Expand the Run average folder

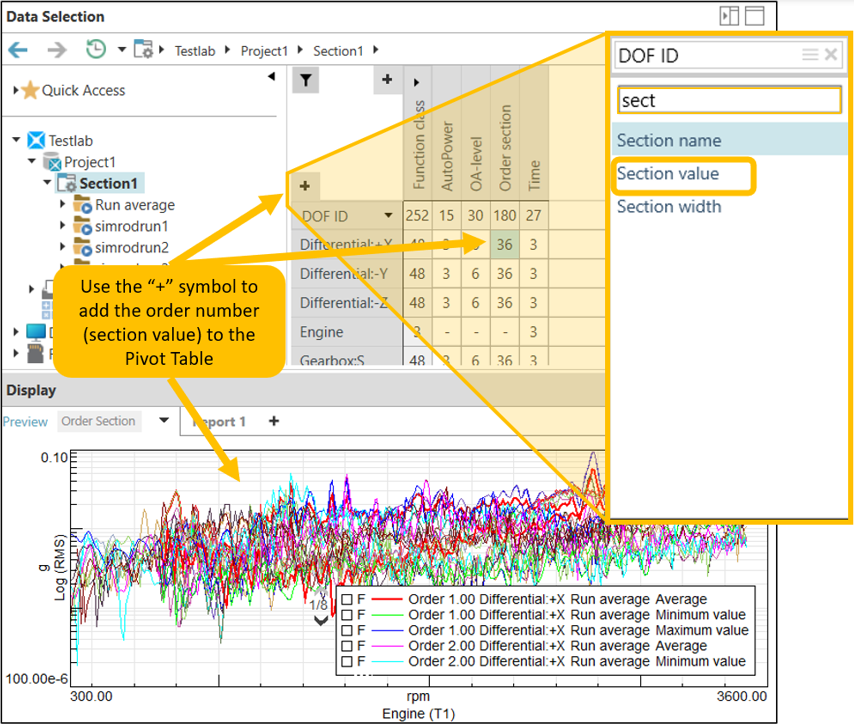[x=64, y=205]
